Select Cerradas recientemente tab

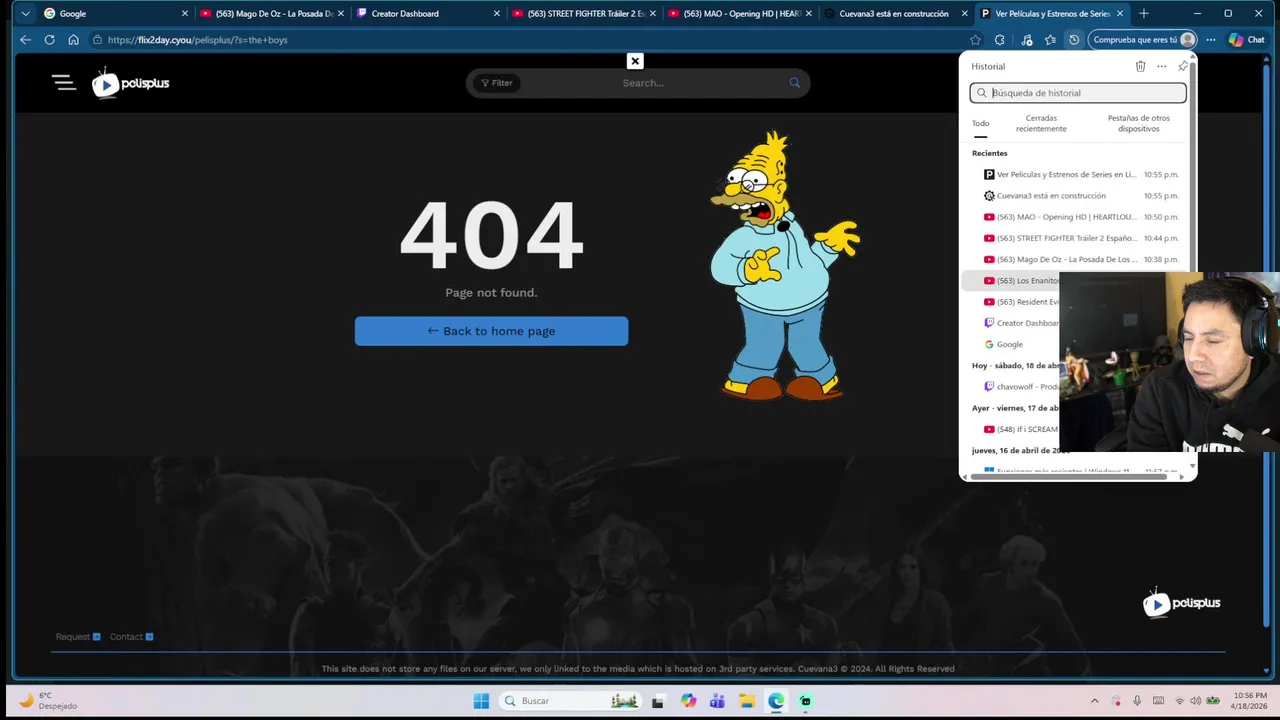click(x=1041, y=124)
